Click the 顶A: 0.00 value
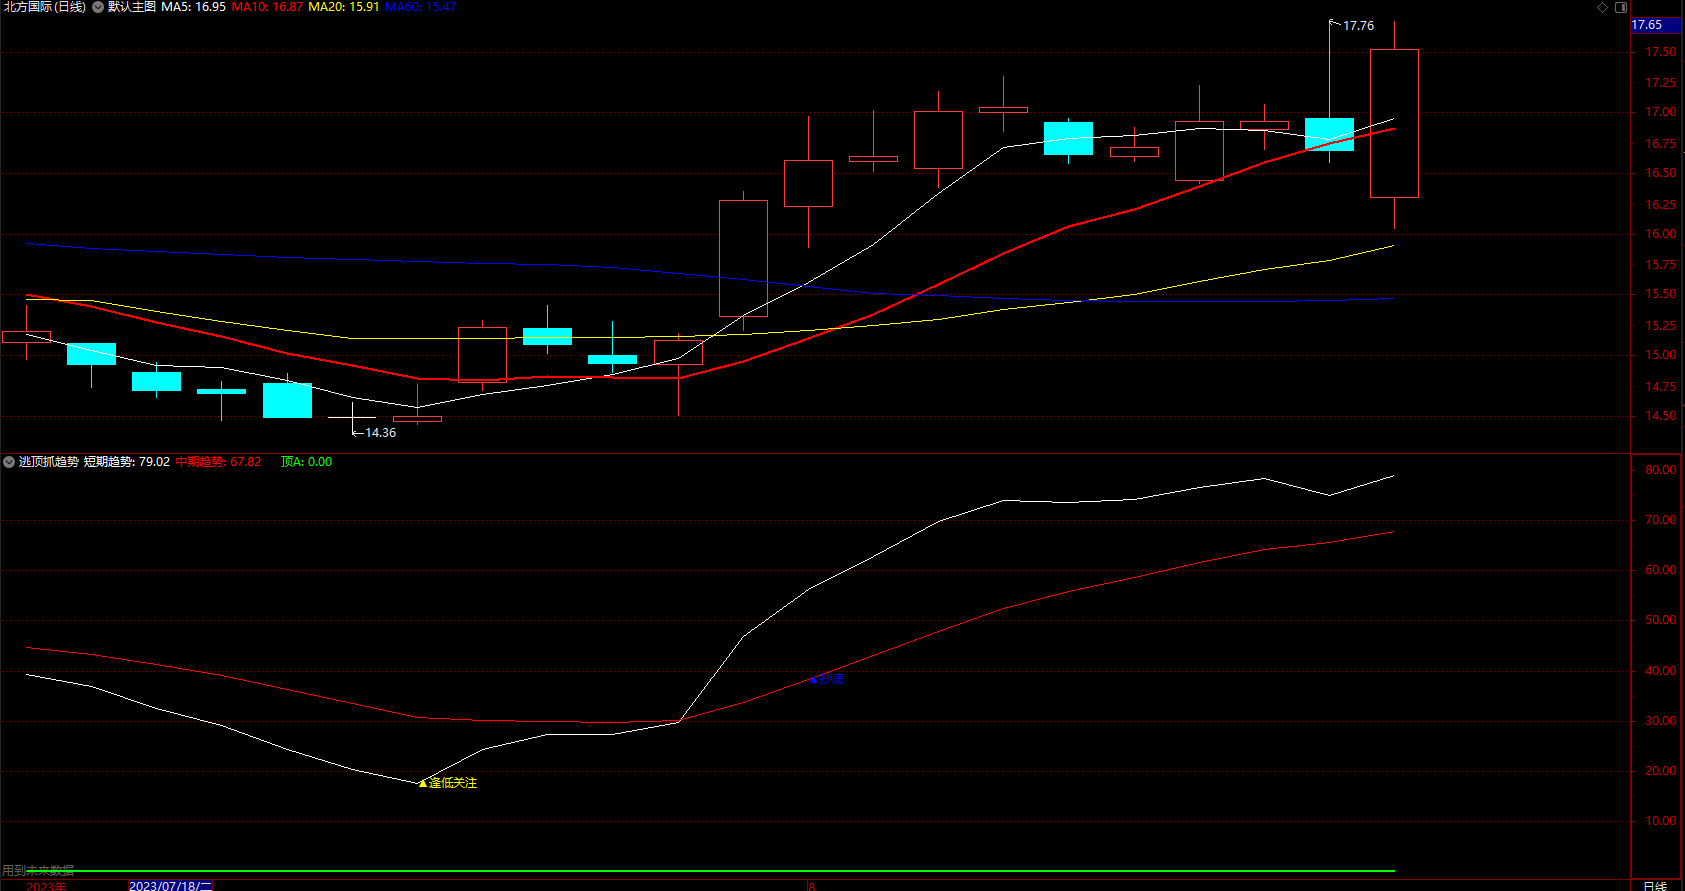1685x891 pixels. pyautogui.click(x=306, y=462)
